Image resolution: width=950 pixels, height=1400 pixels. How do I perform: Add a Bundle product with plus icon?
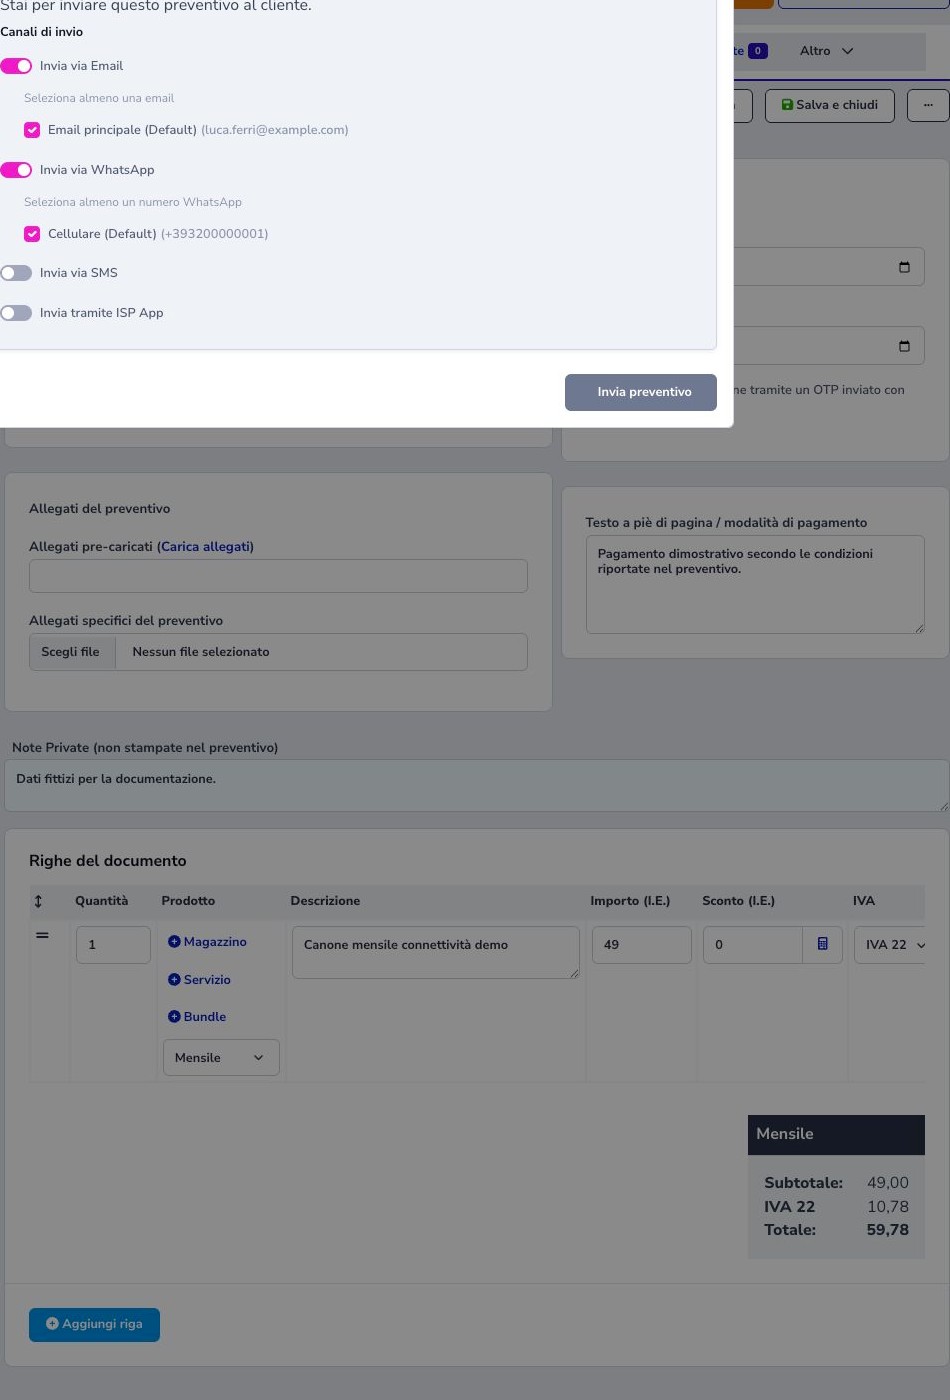[x=197, y=1017]
